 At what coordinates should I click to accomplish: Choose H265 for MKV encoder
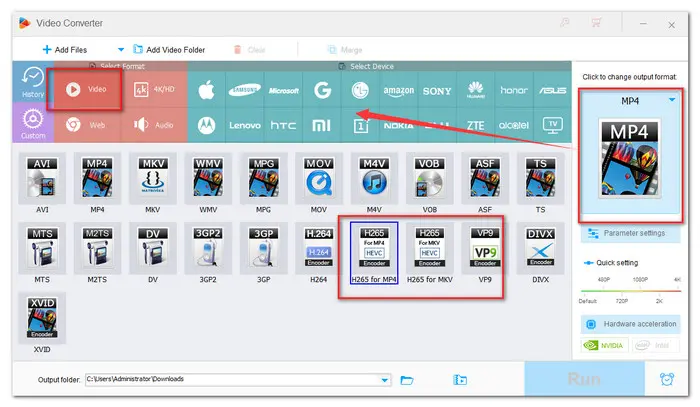click(x=429, y=248)
